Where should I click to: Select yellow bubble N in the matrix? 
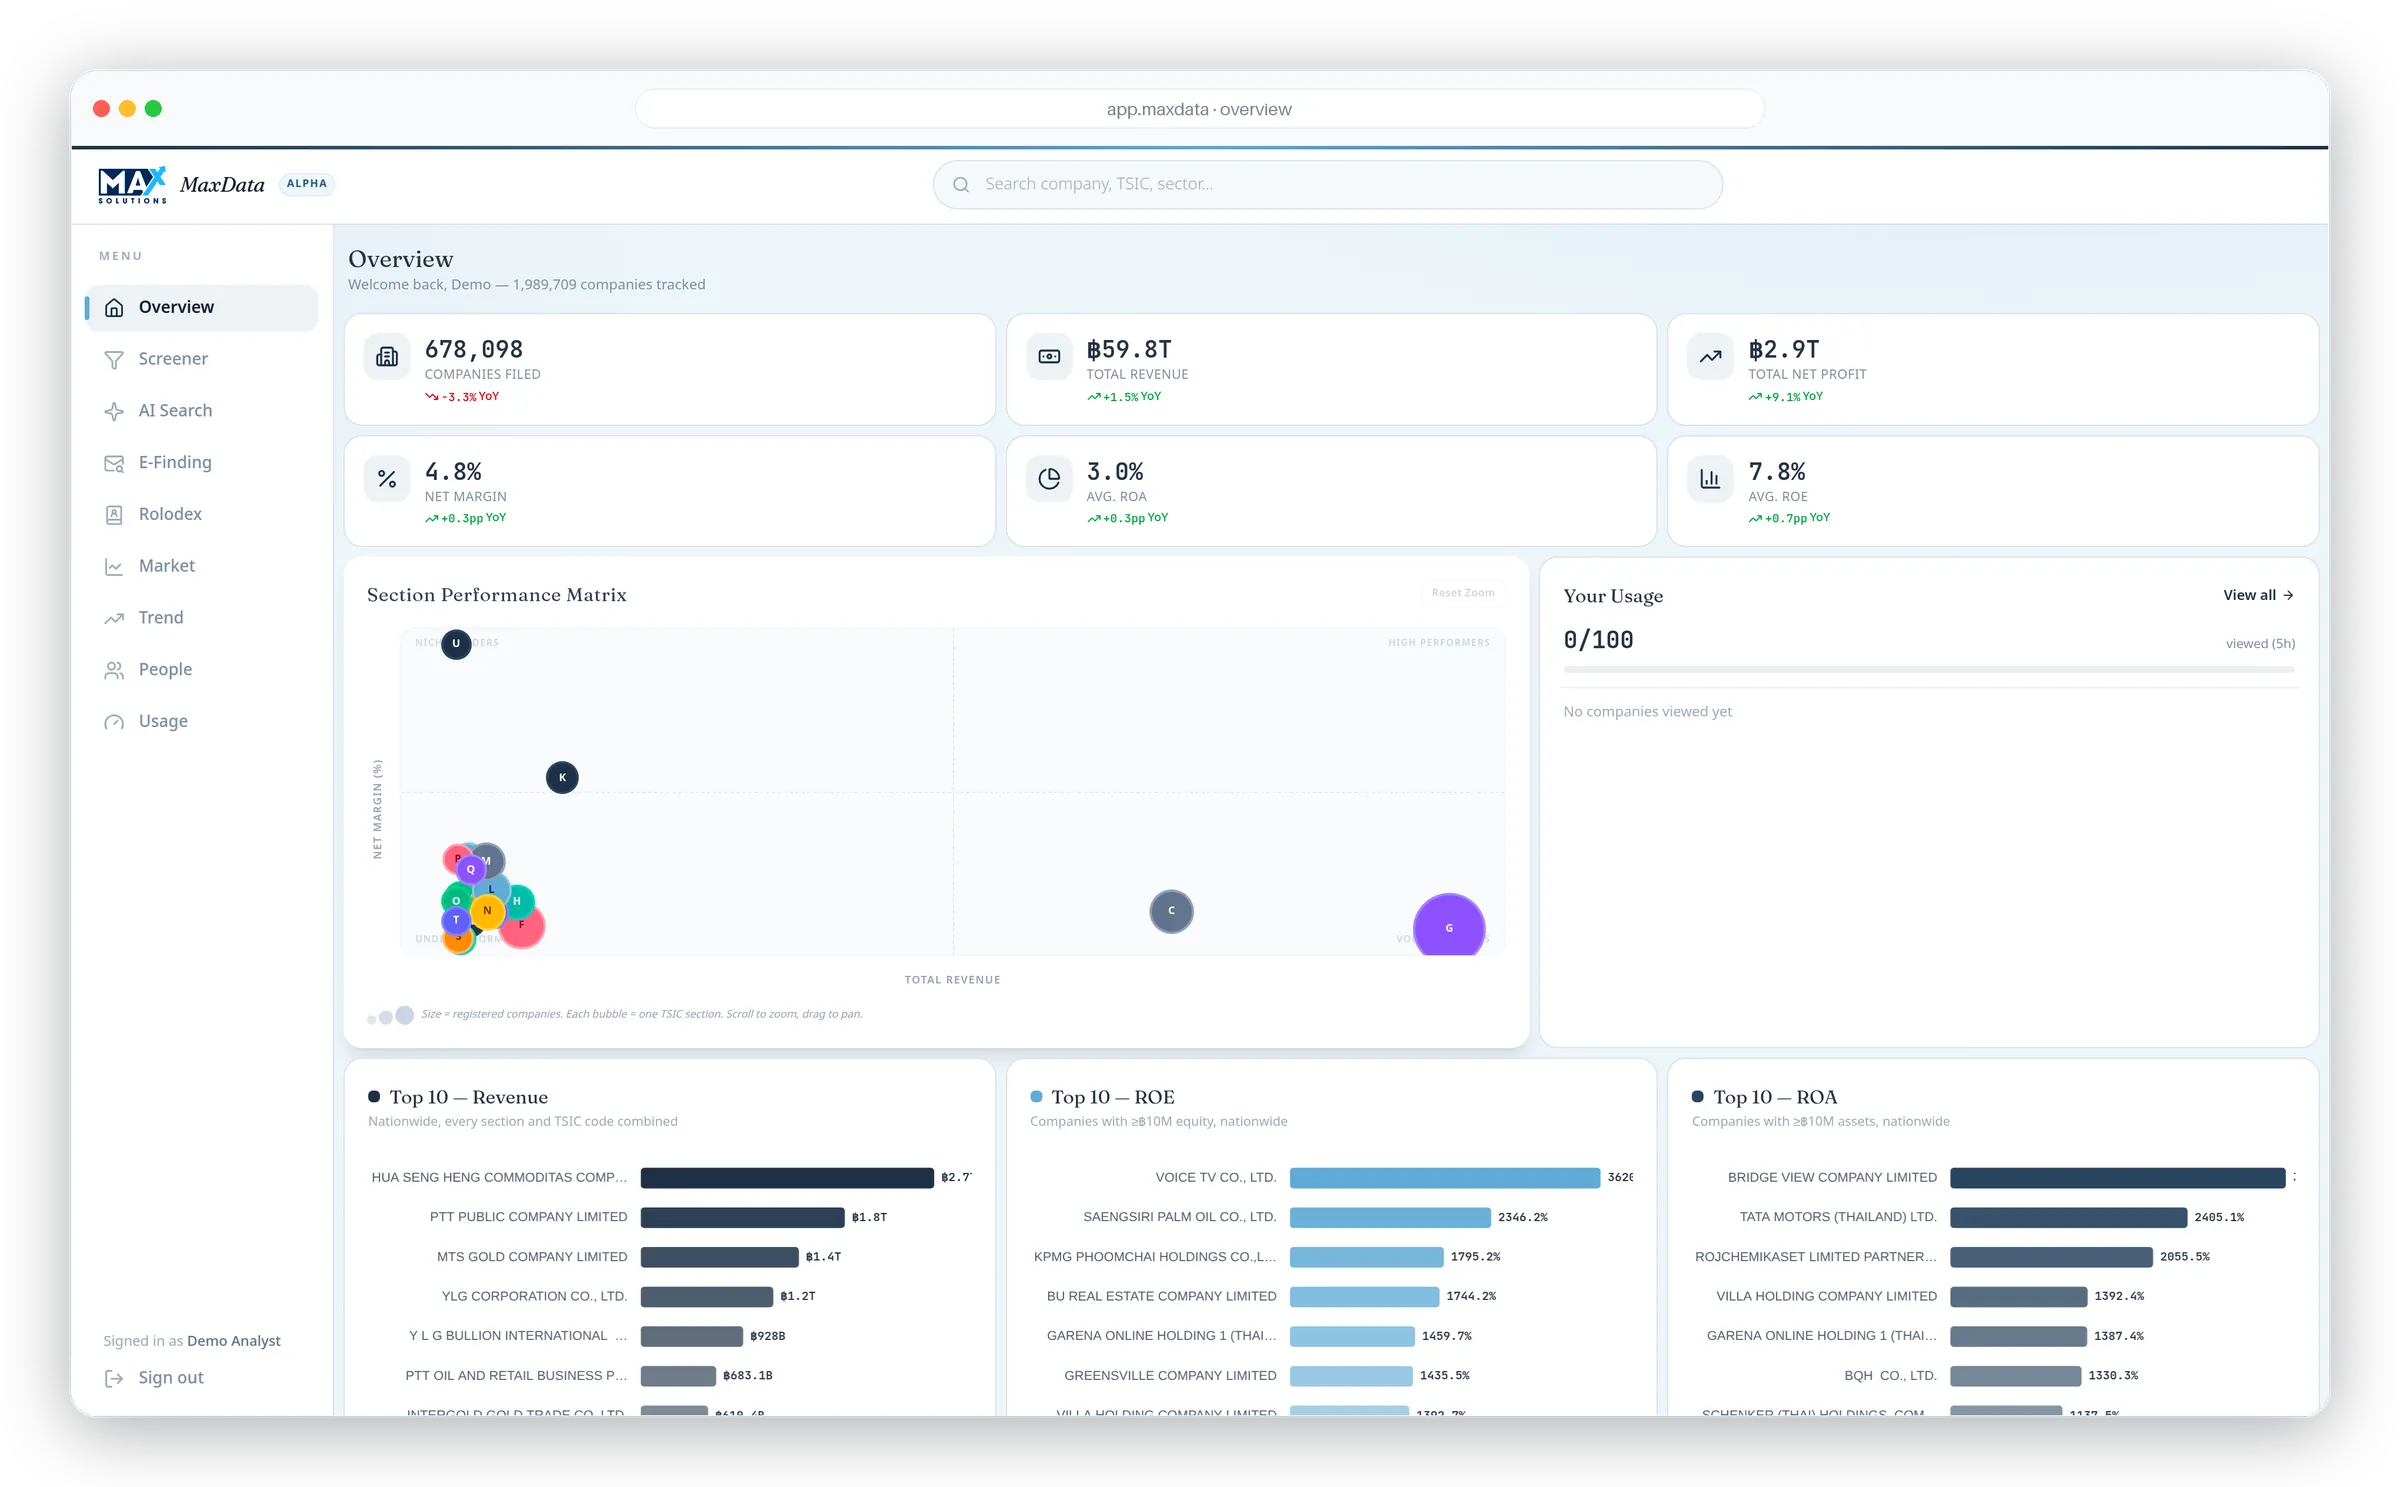tap(487, 911)
